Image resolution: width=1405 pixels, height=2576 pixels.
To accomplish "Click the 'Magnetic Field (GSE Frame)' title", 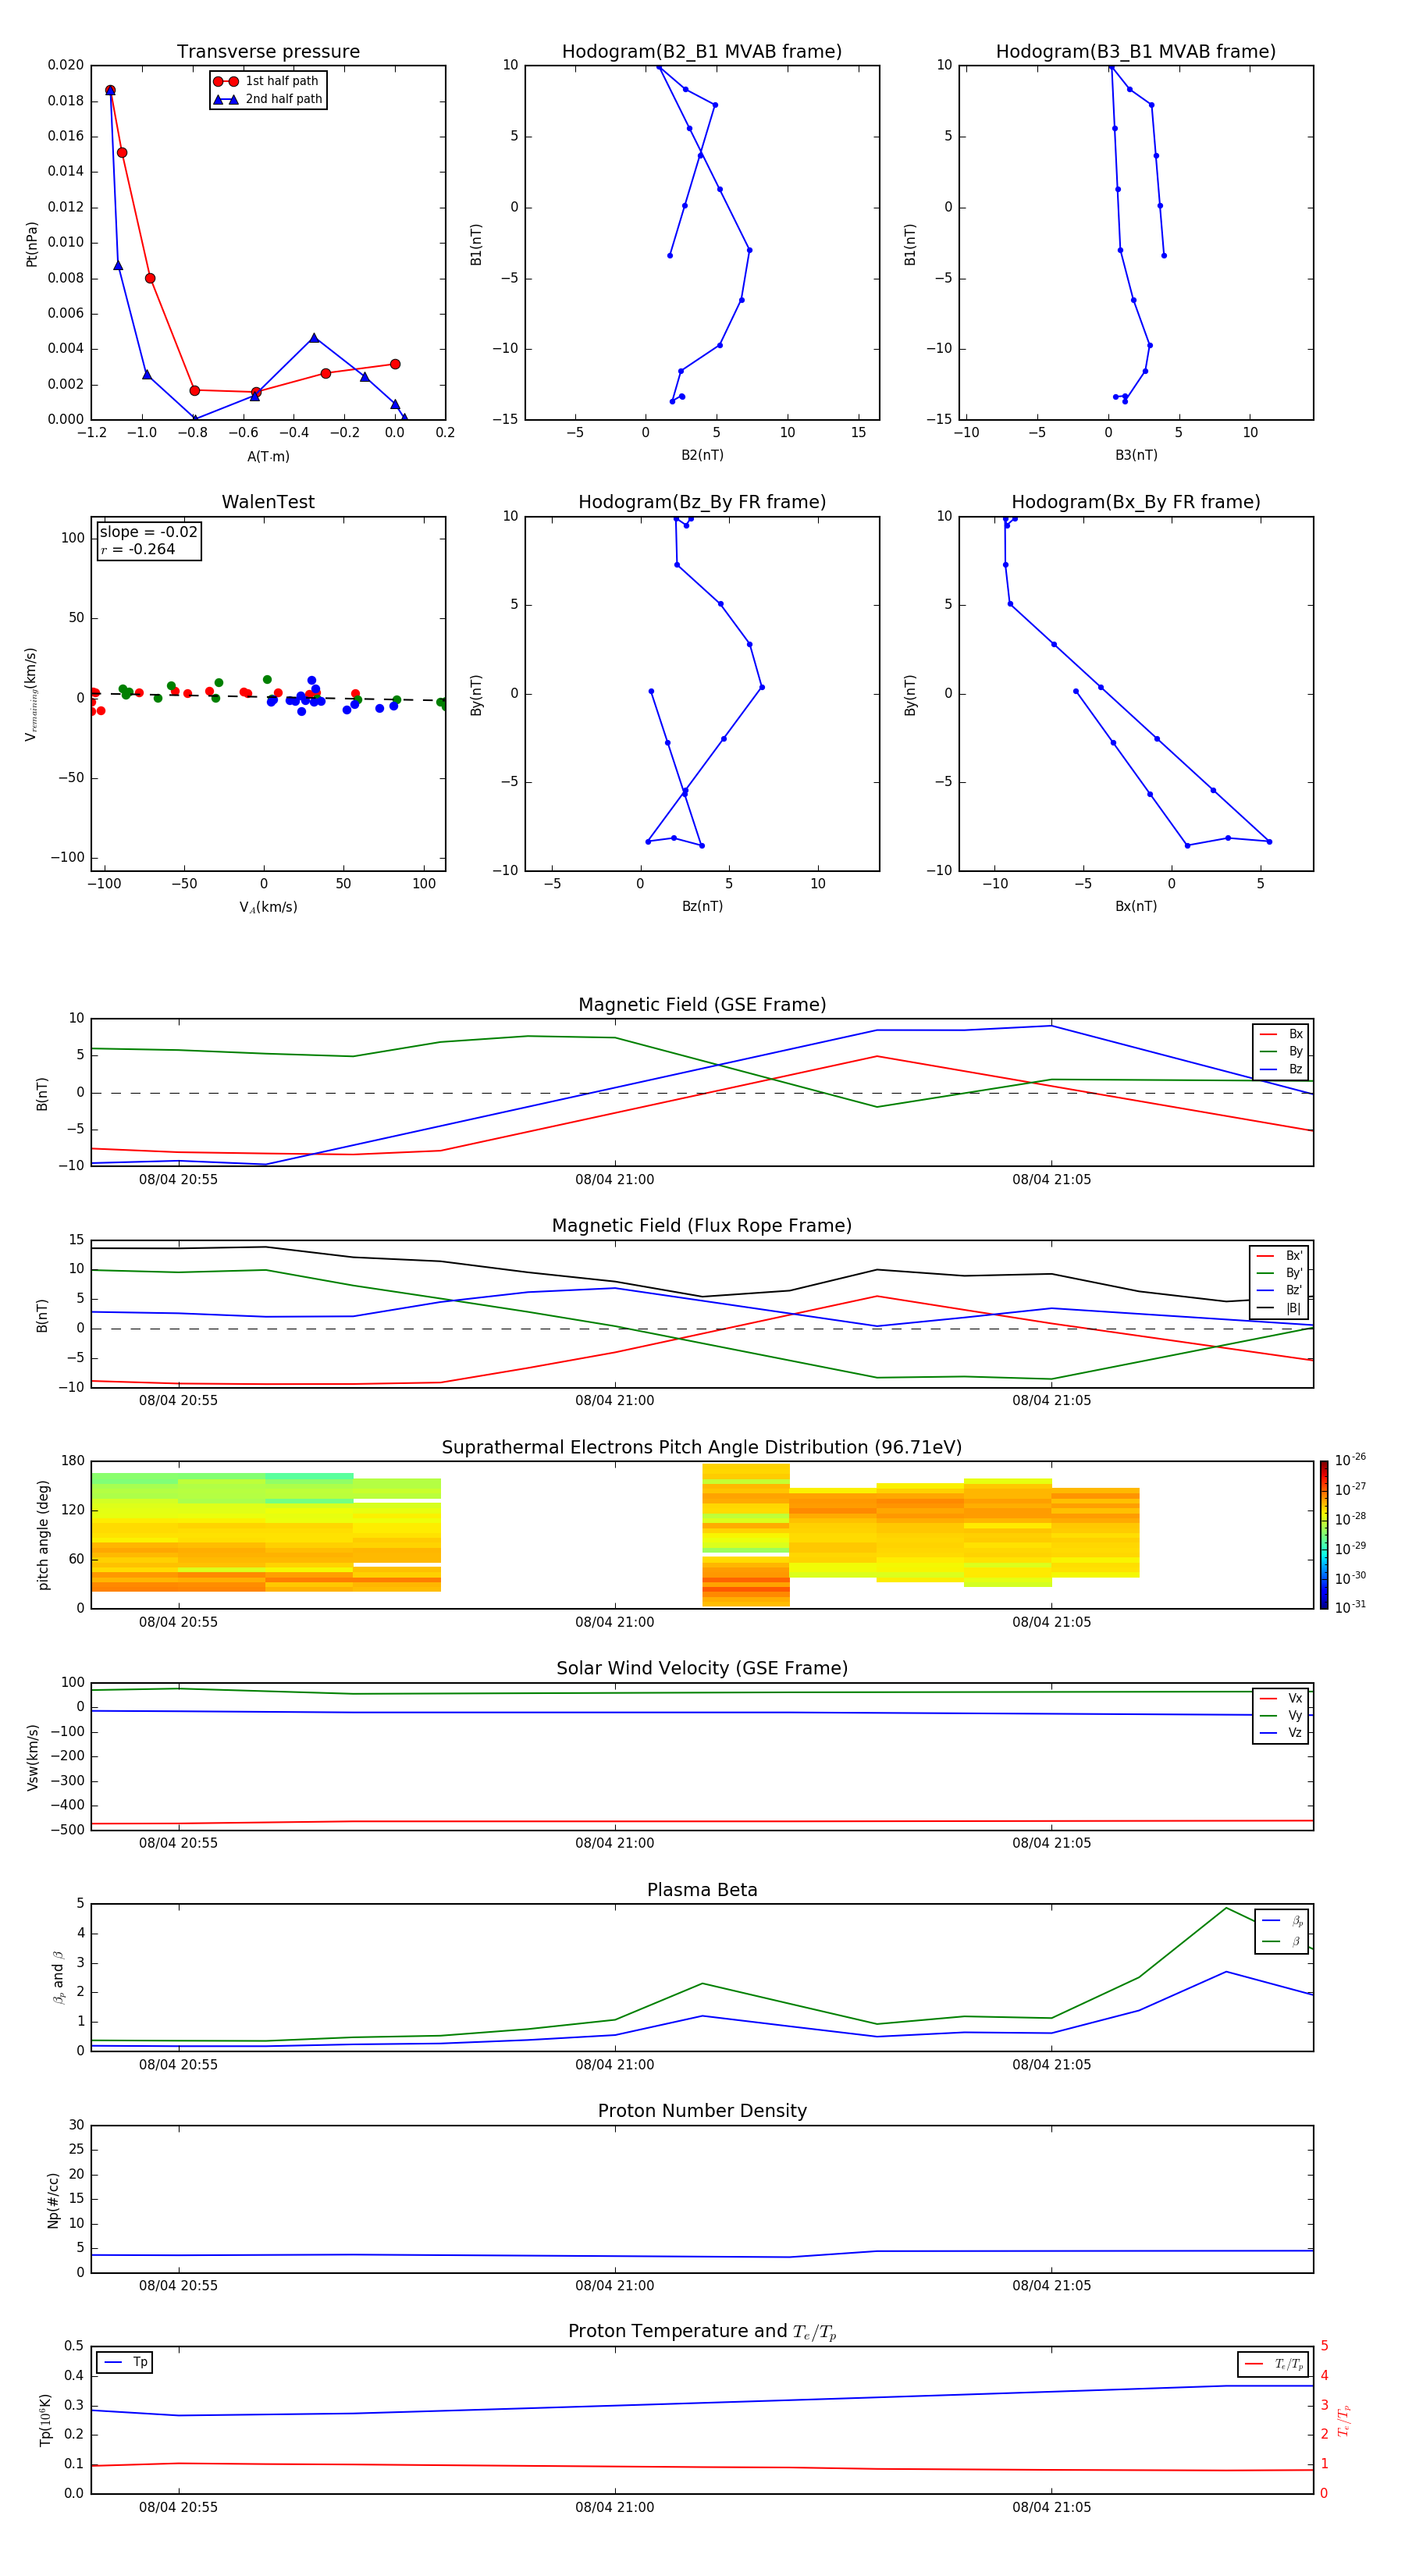I will click(x=702, y=1004).
